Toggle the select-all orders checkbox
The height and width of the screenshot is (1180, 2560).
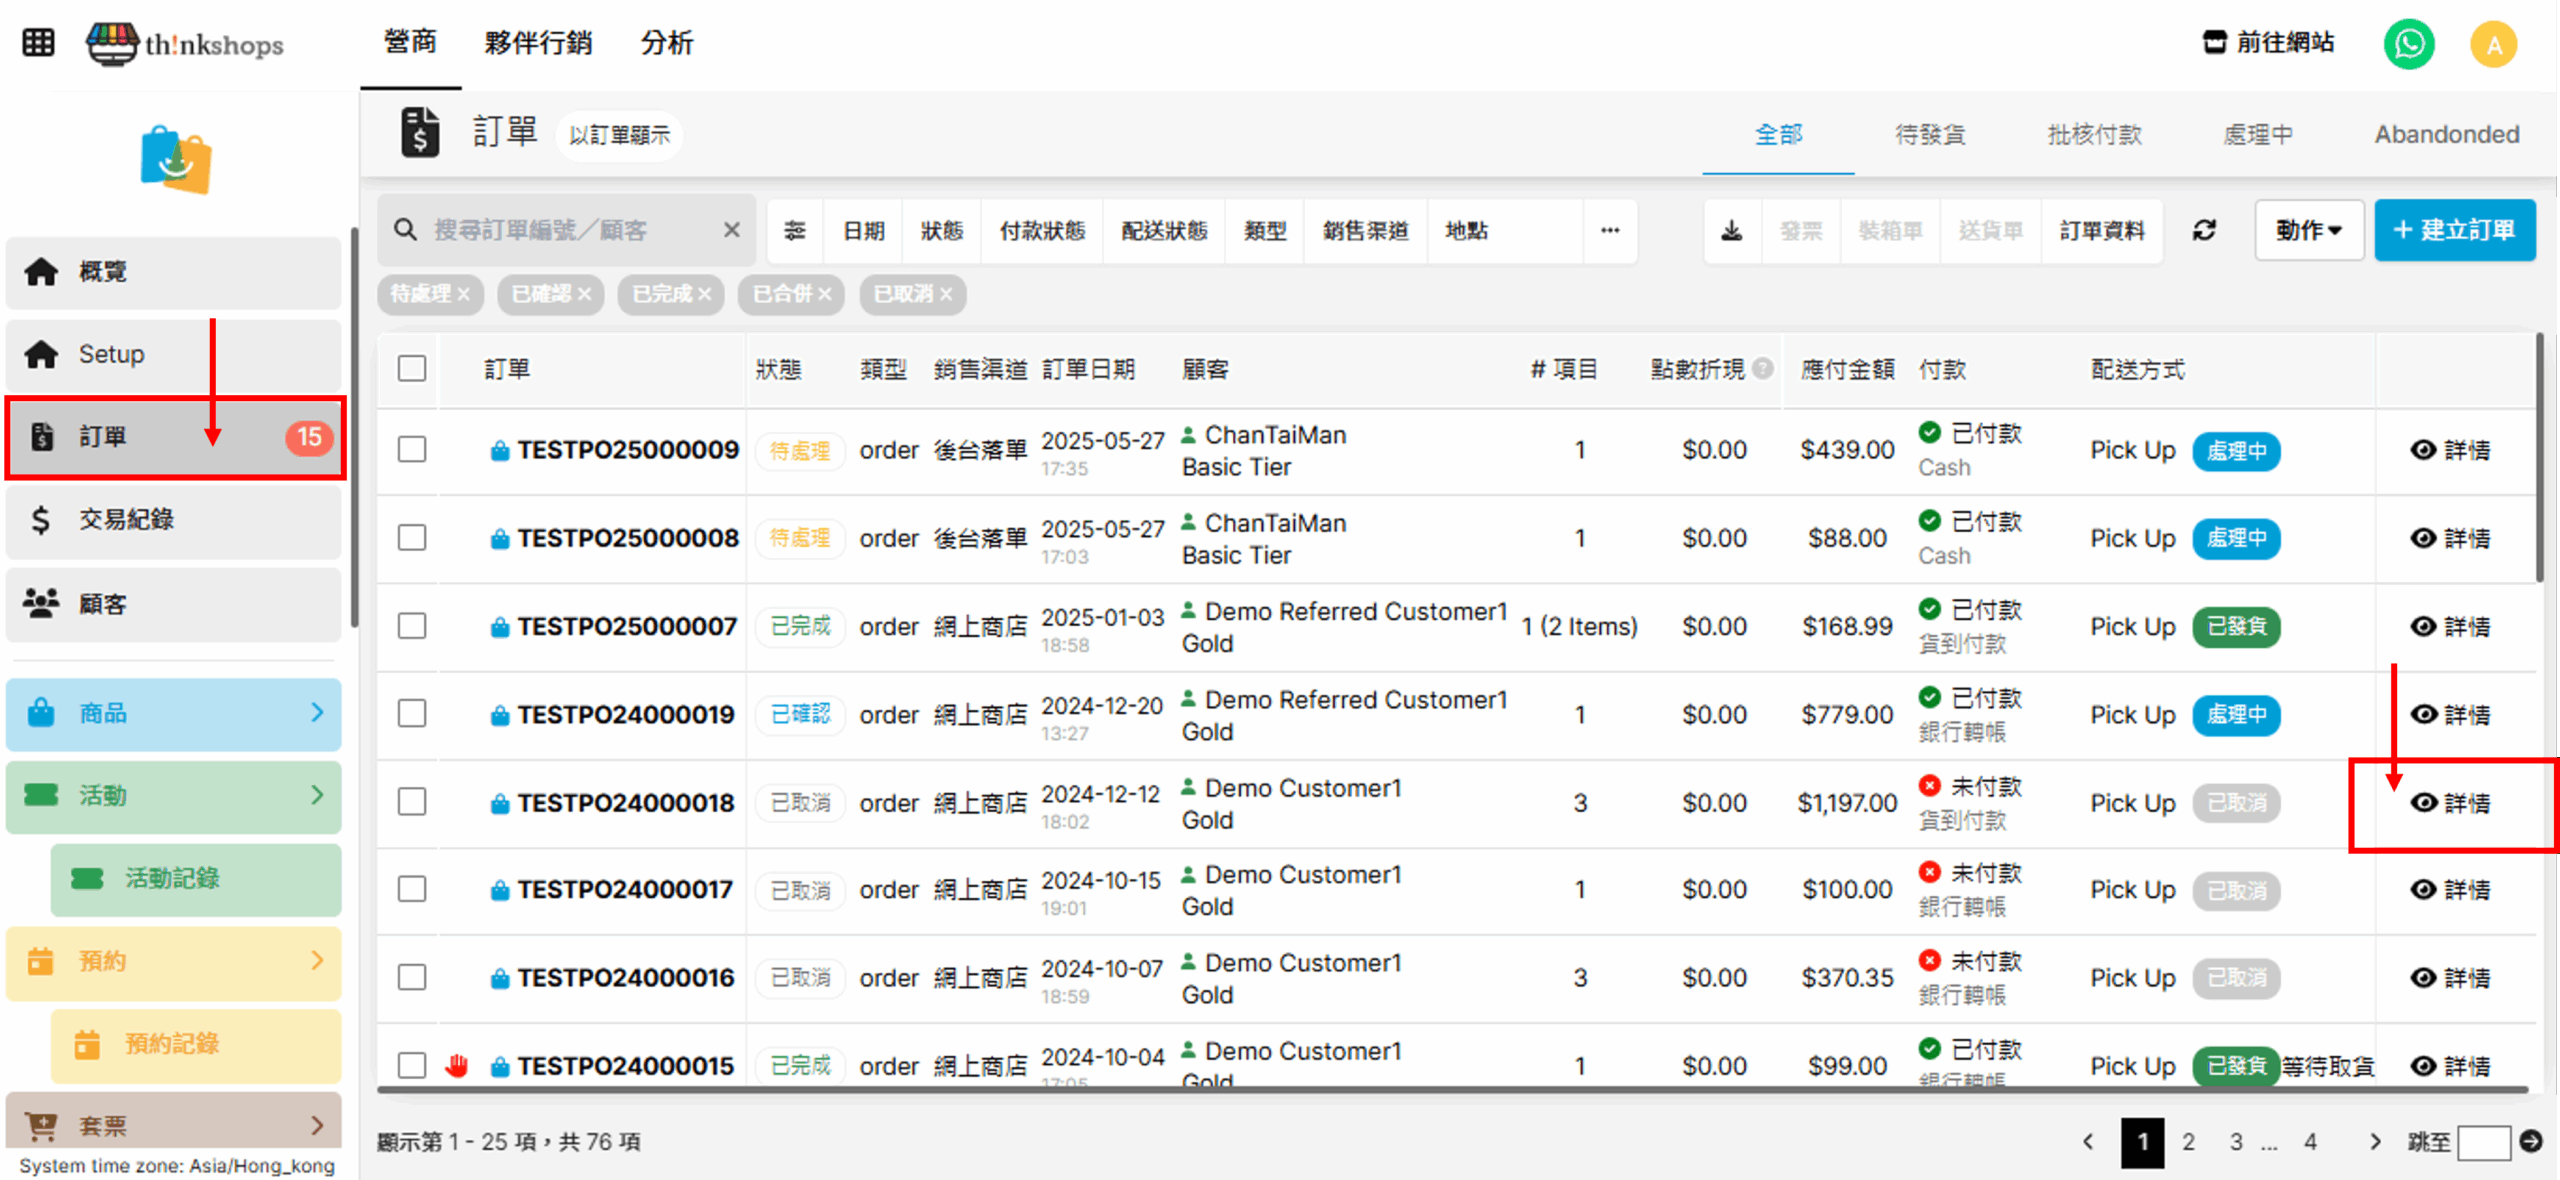point(412,369)
